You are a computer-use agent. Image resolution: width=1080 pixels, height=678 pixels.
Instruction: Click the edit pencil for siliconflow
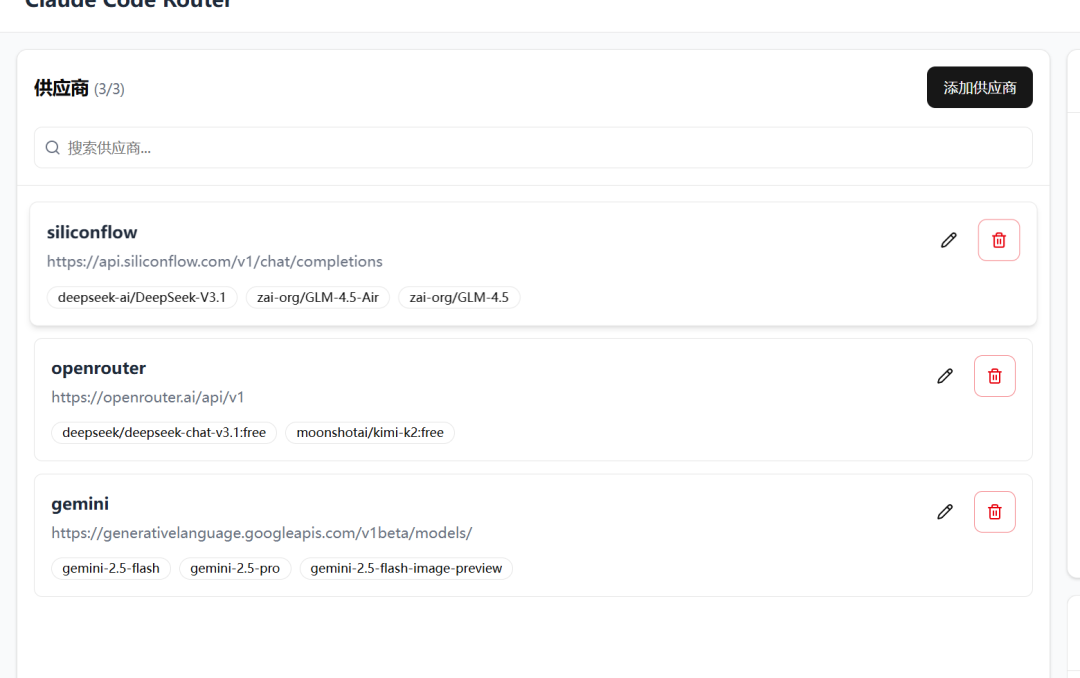pos(948,240)
